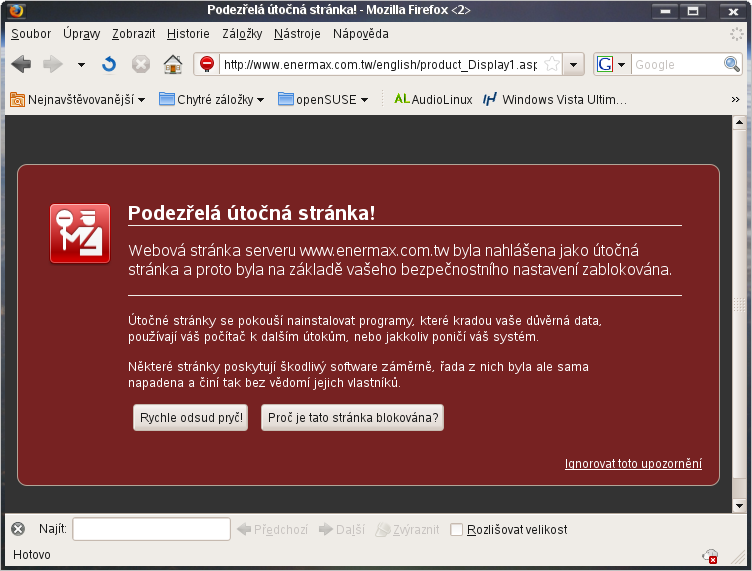Go to the Home page icon
This screenshot has width=752, height=571.
click(173, 64)
